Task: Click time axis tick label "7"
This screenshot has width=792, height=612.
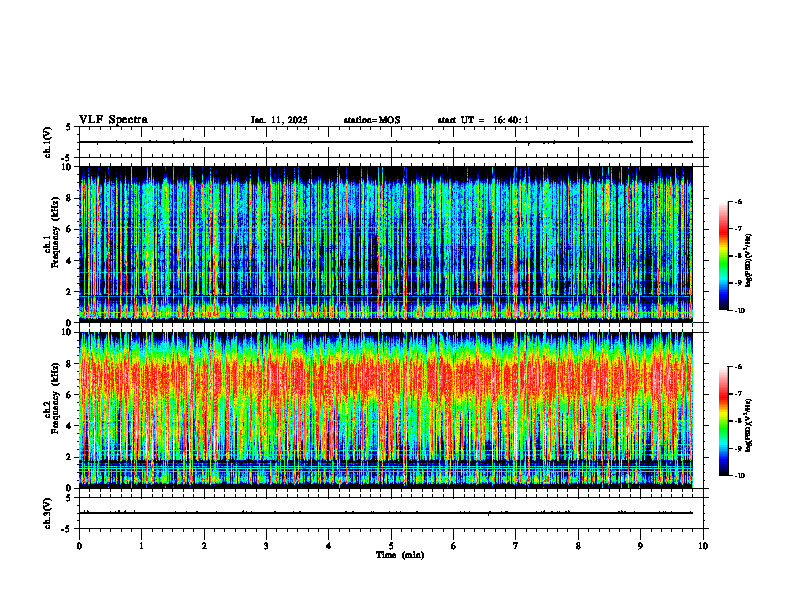Action: point(516,546)
